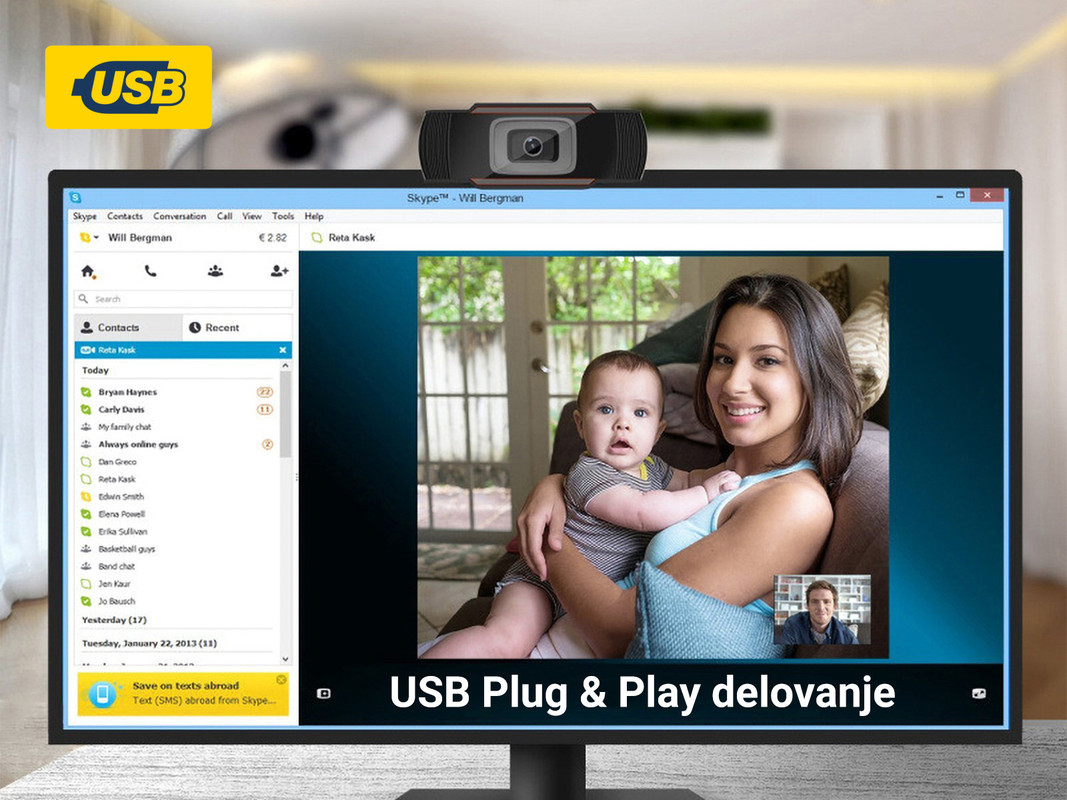Click the recent list scrollbar thumb
The width and height of the screenshot is (1067, 800).
[x=285, y=415]
